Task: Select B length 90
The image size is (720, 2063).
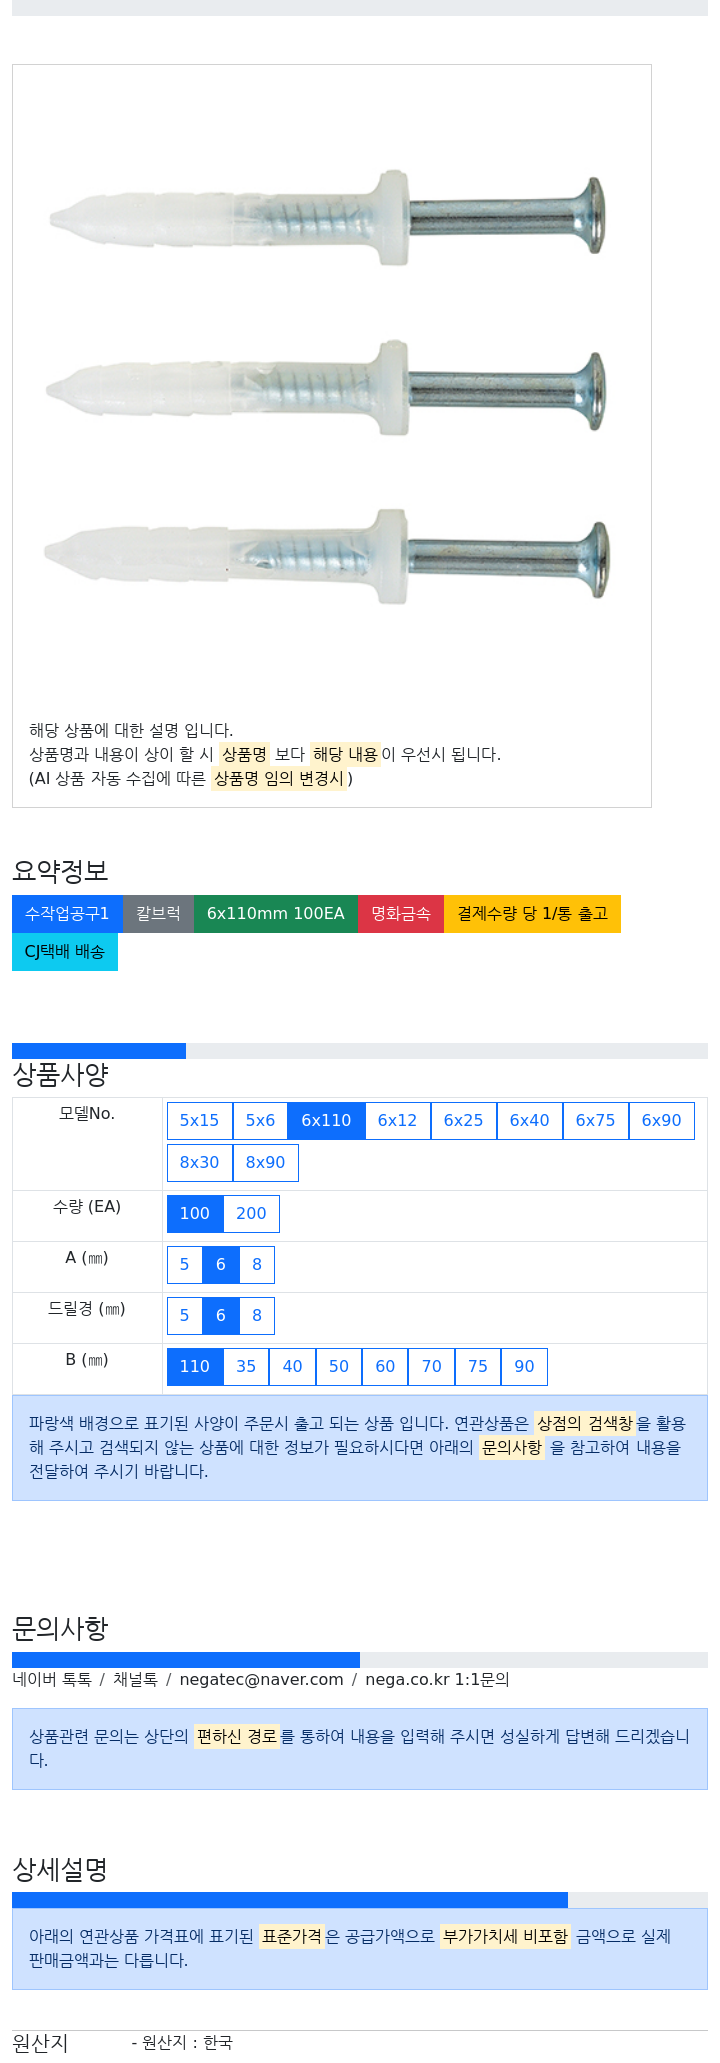Action: tap(524, 1367)
